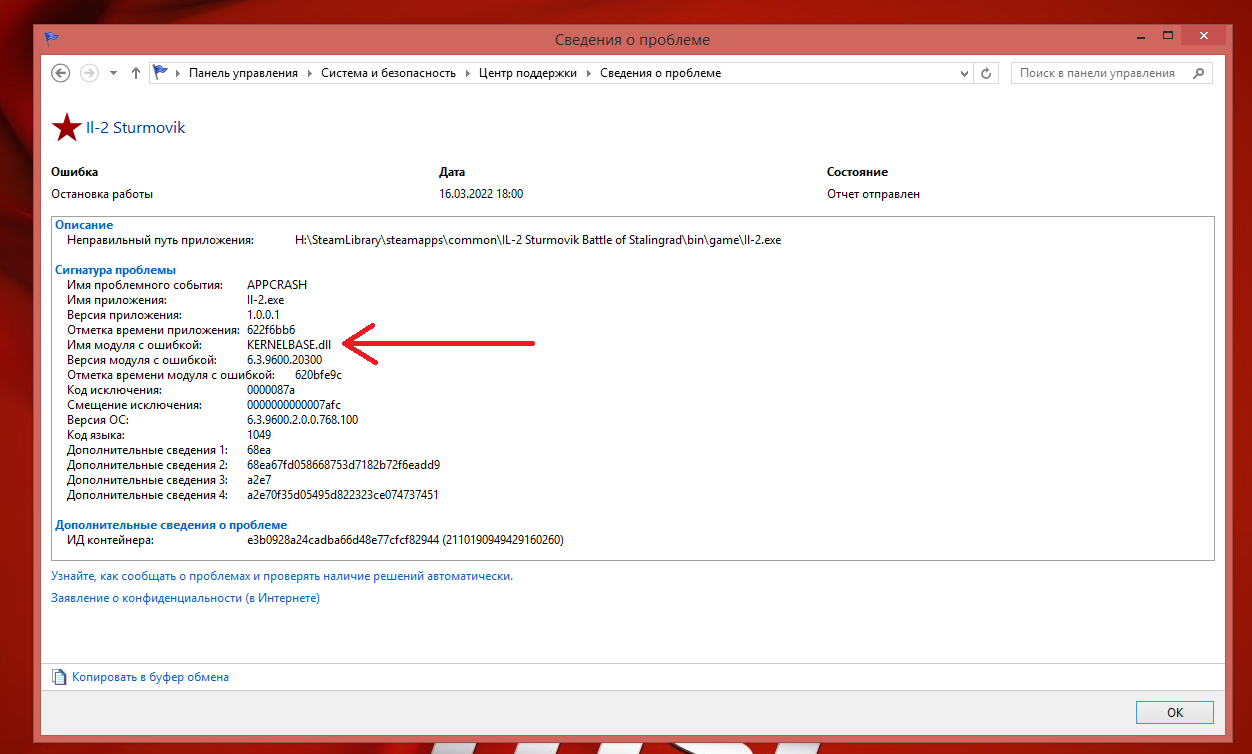The width and height of the screenshot is (1252, 754).
Task: Click the Back navigation arrow
Action: click(60, 73)
